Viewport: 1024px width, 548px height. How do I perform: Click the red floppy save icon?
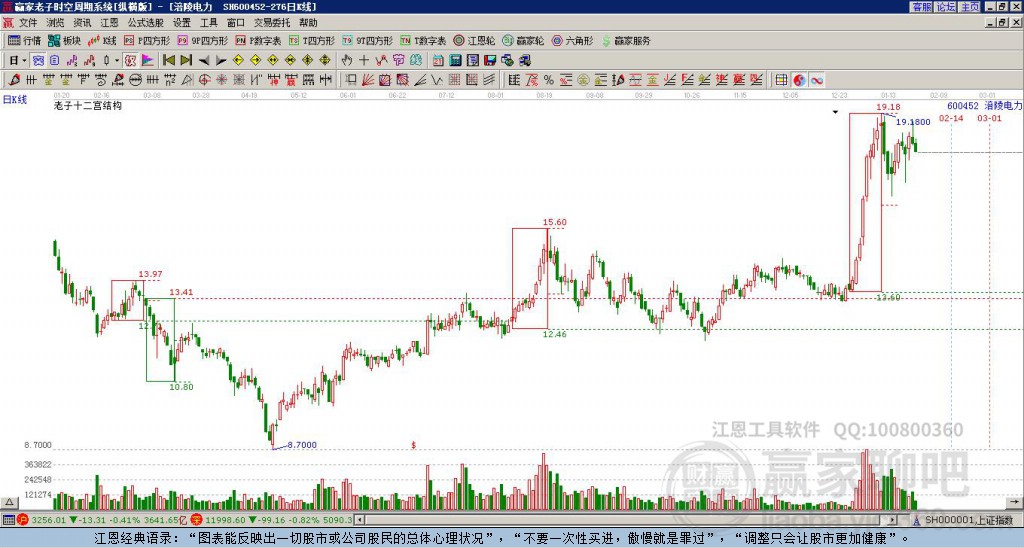click(x=490, y=61)
